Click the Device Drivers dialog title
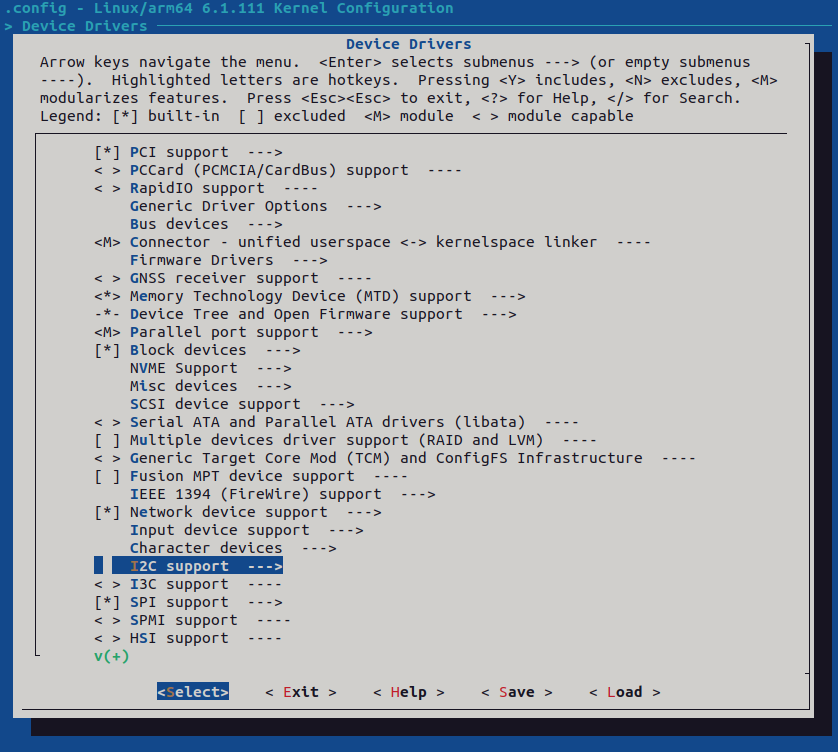Viewport: 838px width, 752px height. (x=409, y=44)
